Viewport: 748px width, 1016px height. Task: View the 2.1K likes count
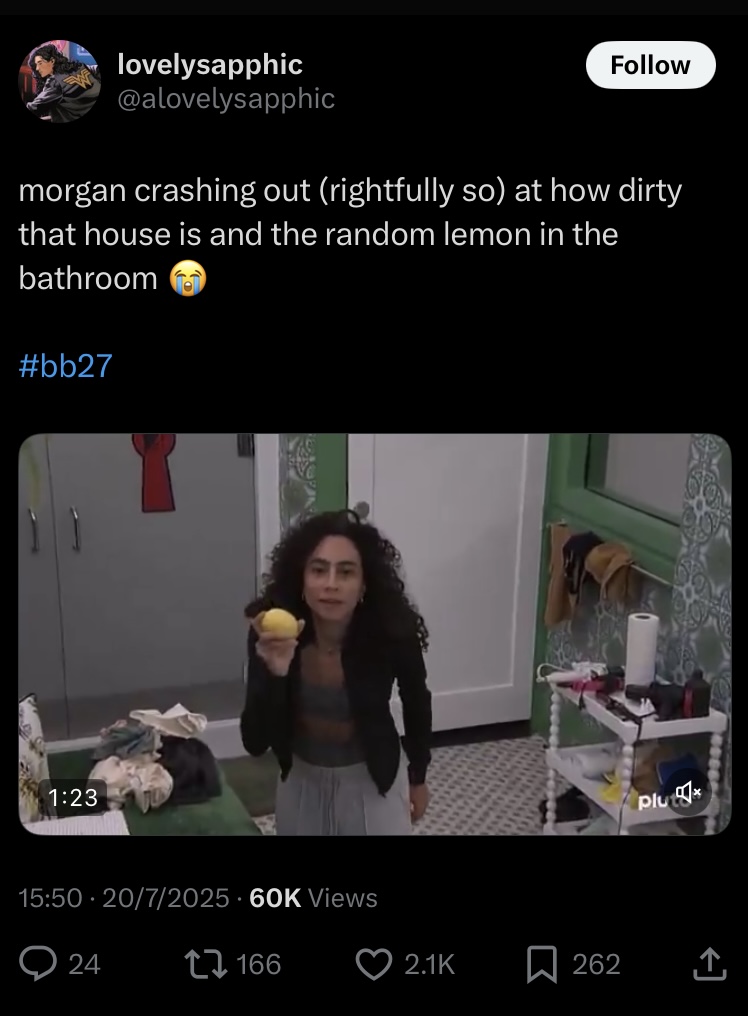tap(429, 964)
